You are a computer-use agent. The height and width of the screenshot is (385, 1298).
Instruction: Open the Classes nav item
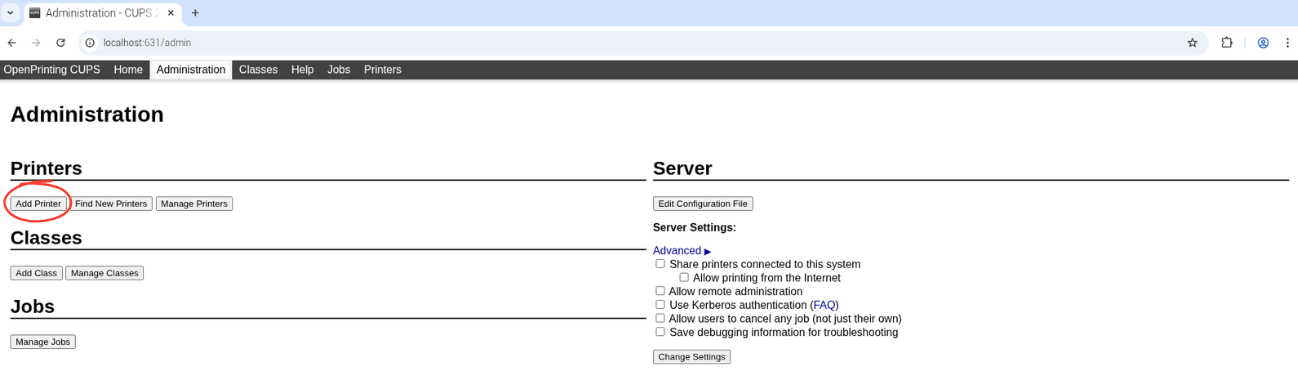pos(258,70)
